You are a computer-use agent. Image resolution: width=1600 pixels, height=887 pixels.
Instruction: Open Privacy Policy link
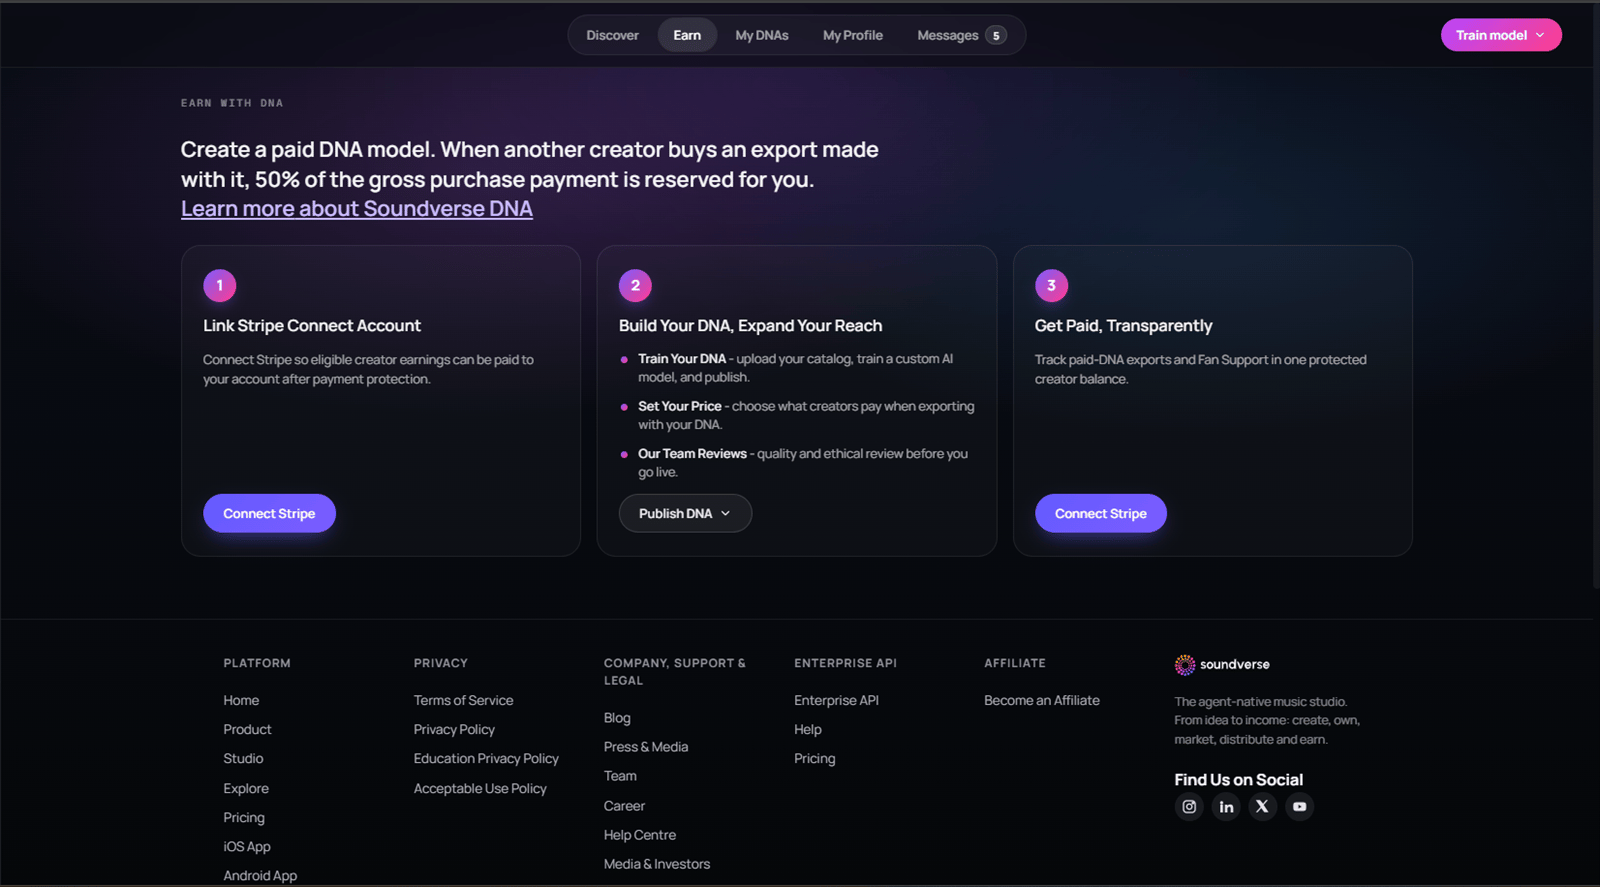coord(454,729)
